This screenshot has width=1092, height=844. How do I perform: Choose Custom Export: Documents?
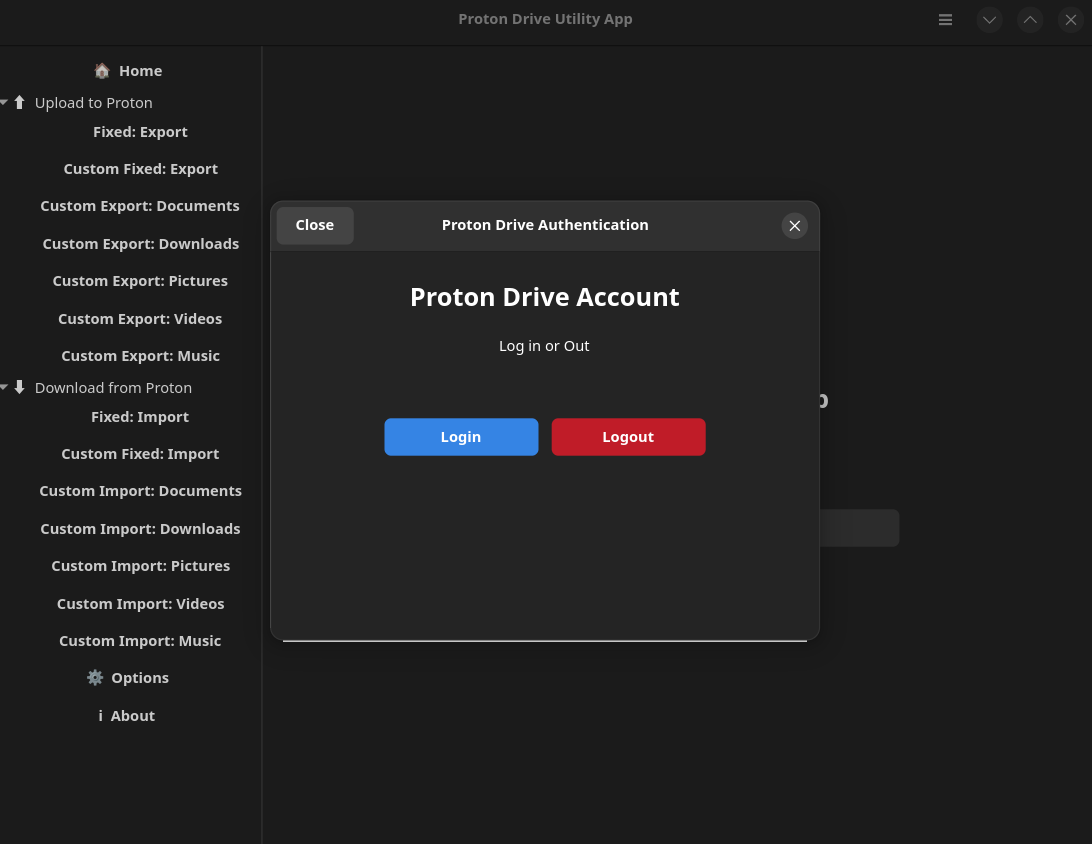140,206
